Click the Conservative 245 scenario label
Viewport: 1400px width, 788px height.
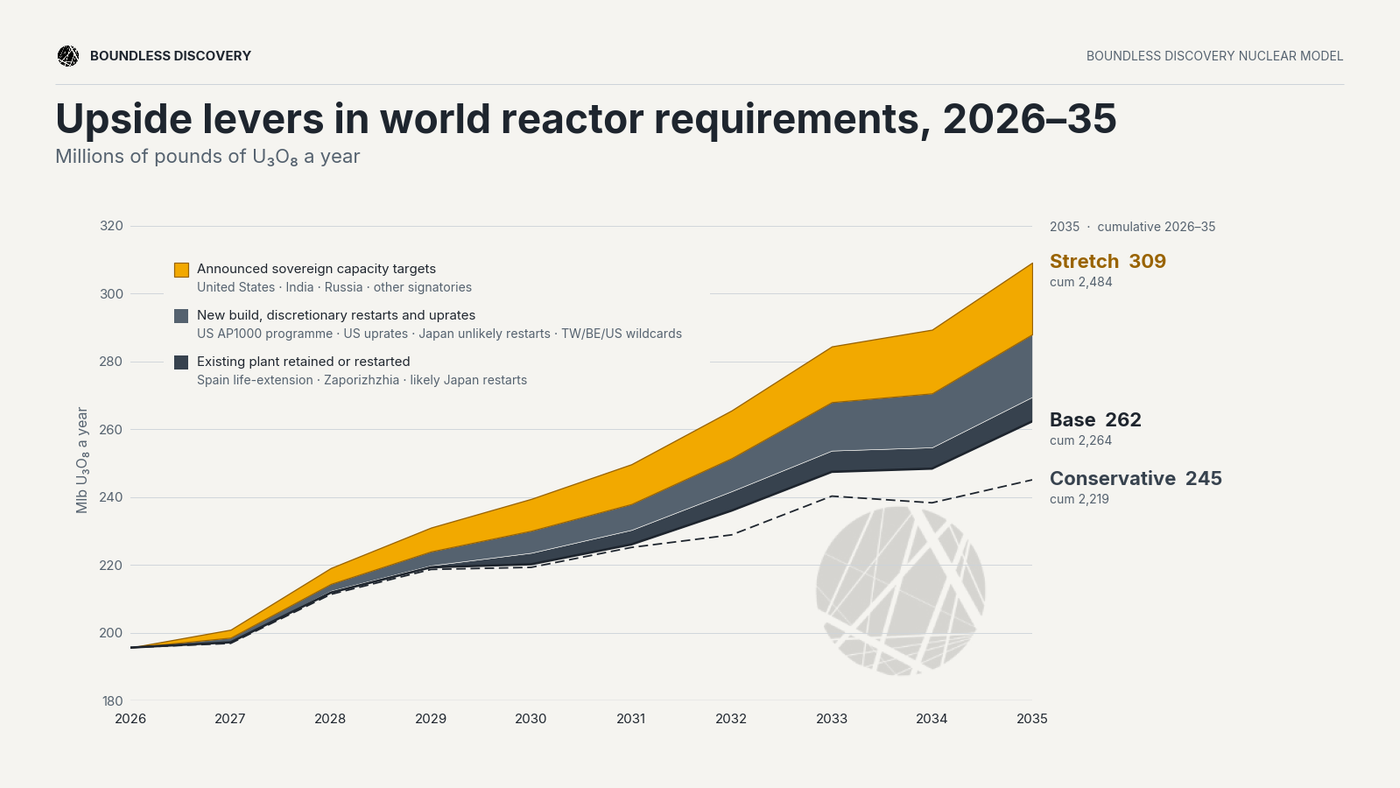1136,478
